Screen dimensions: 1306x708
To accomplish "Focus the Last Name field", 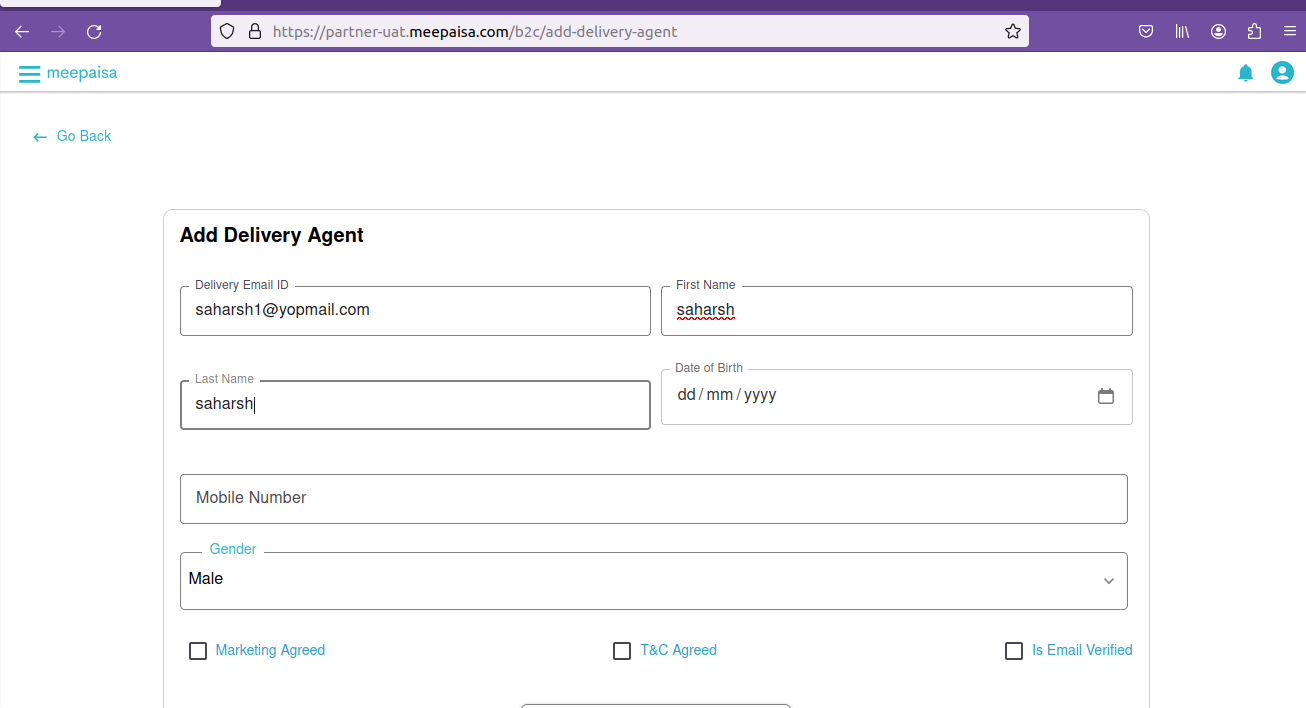I will (415, 405).
